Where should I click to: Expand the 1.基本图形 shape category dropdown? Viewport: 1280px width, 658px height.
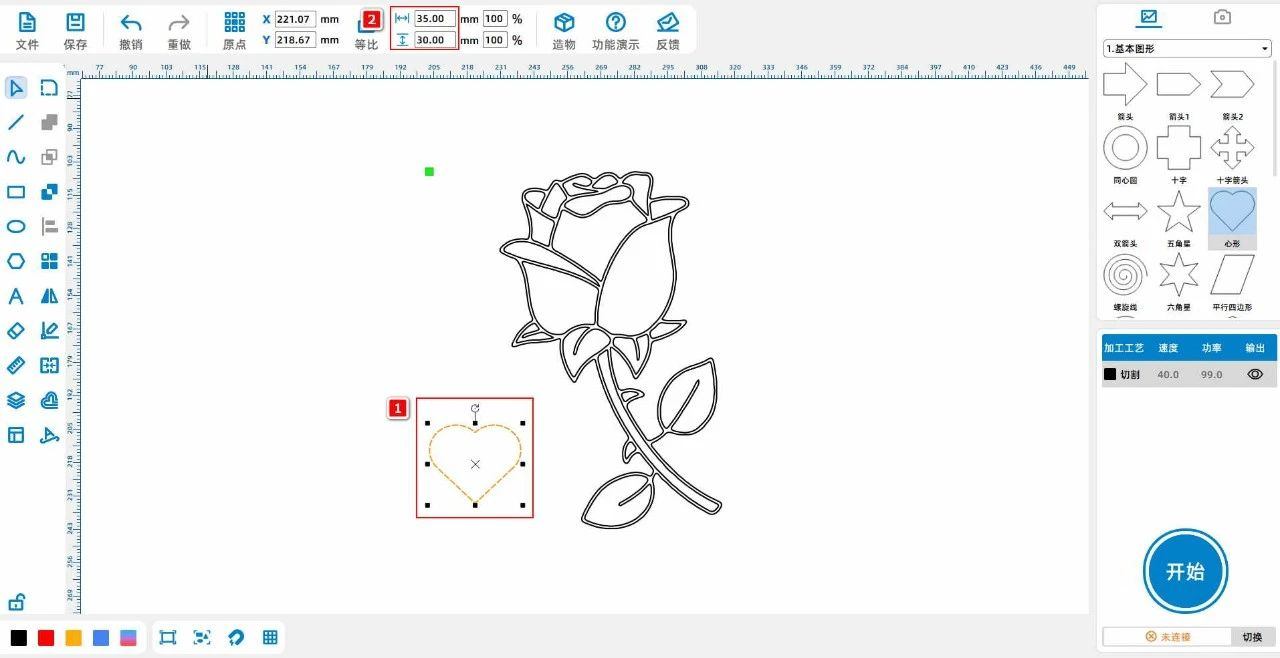tap(1187, 48)
